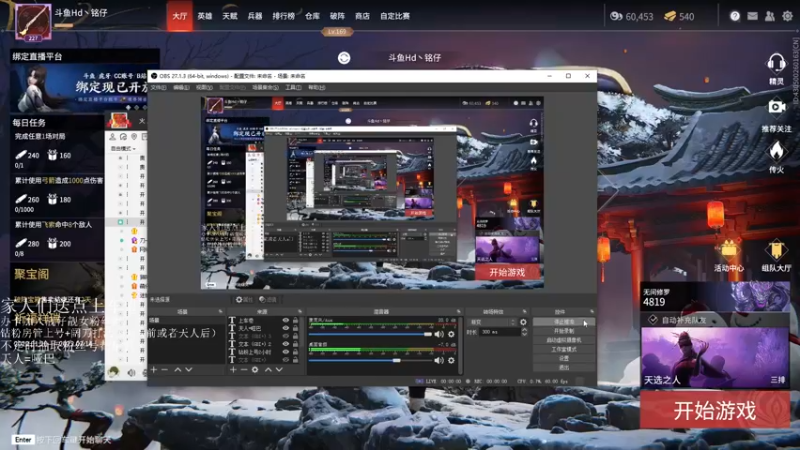The image size is (800, 450).
Task: Click transition duration stepper arrows
Action: (524, 332)
